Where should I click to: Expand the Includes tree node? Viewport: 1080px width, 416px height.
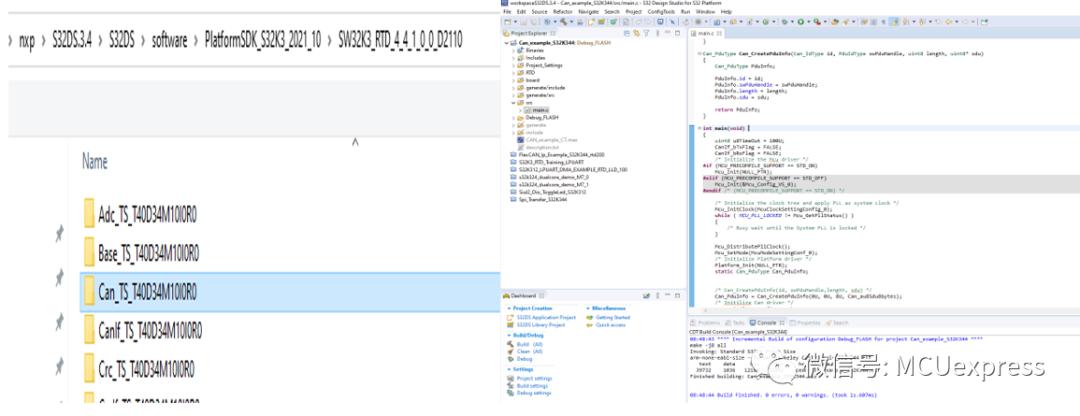point(513,58)
